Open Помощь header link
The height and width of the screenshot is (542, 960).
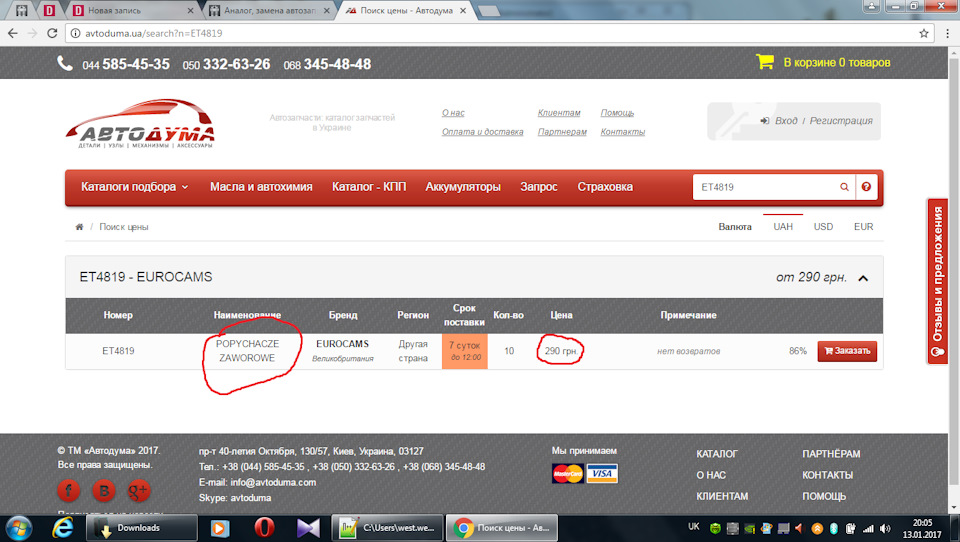617,113
